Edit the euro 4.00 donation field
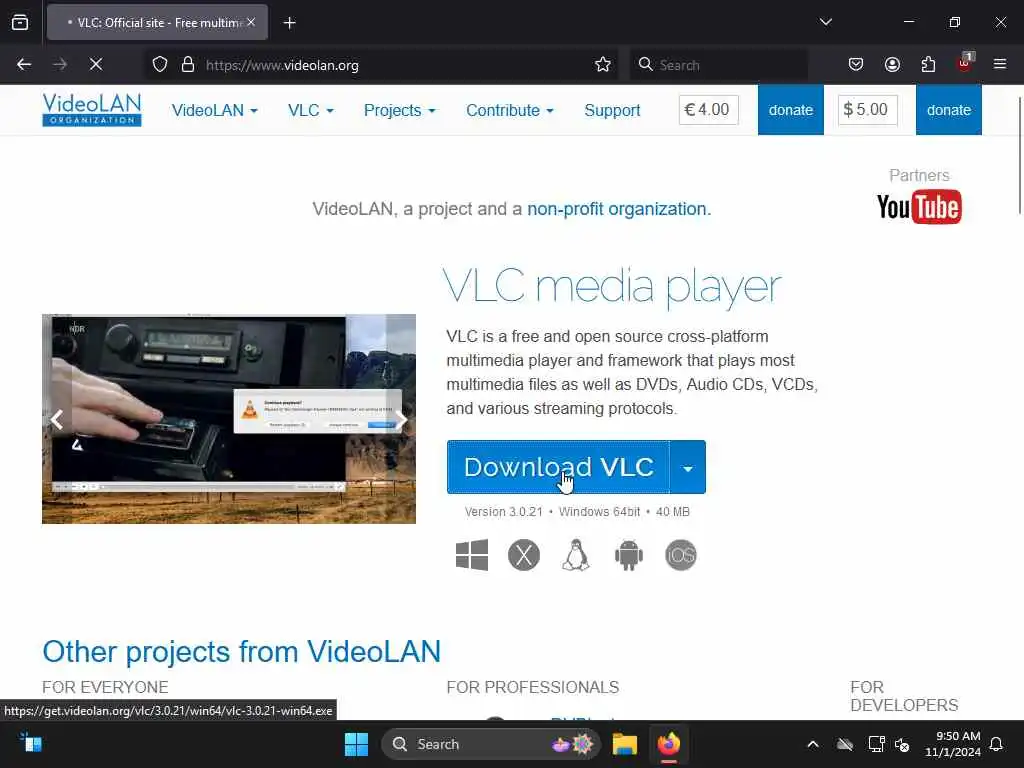The width and height of the screenshot is (1024, 768). tap(709, 110)
